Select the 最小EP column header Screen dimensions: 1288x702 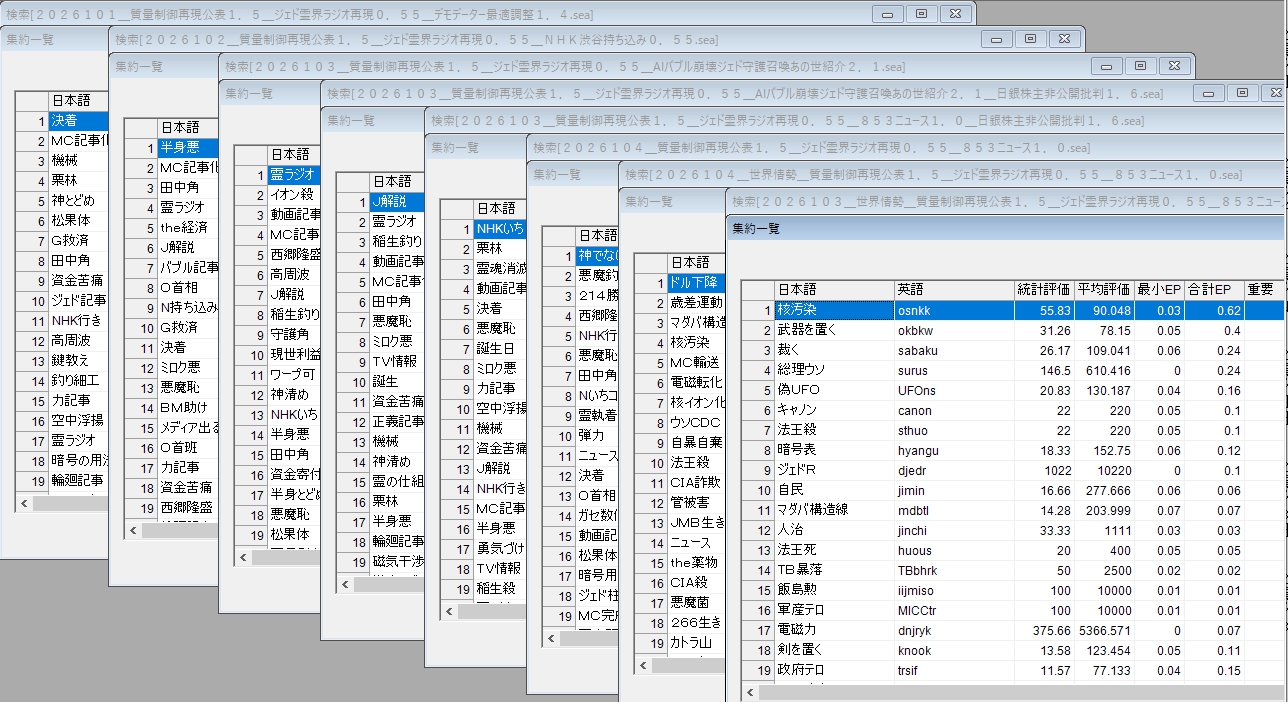click(1158, 290)
